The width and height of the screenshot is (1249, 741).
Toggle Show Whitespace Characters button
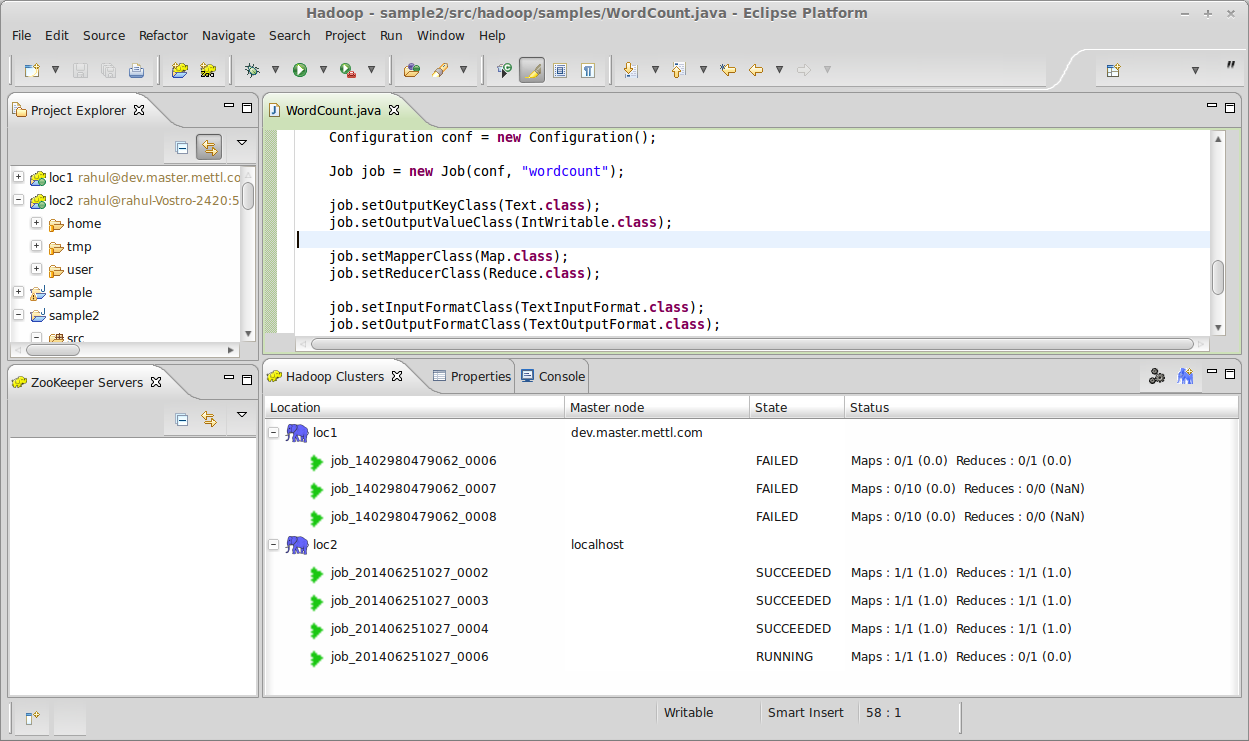click(x=588, y=70)
